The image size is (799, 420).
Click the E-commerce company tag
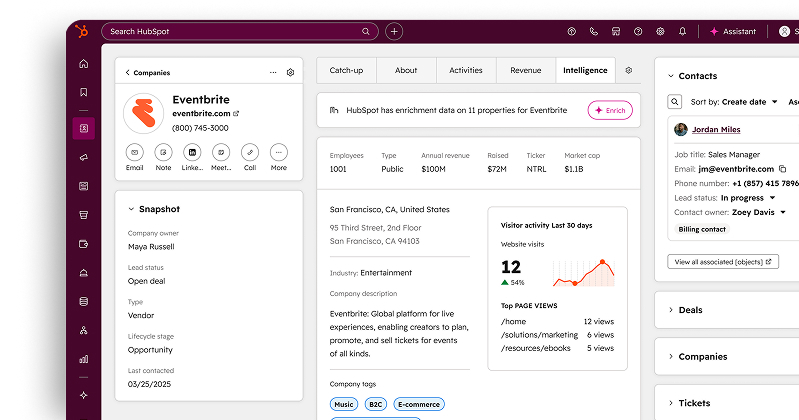pos(419,404)
